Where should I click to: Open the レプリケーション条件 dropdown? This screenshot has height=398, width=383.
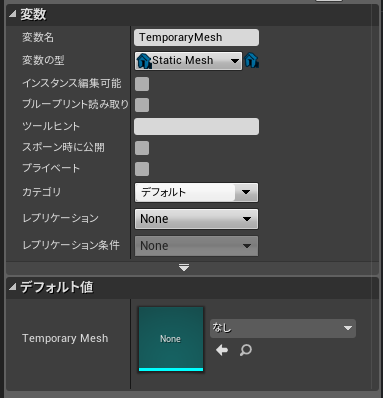tap(196, 246)
